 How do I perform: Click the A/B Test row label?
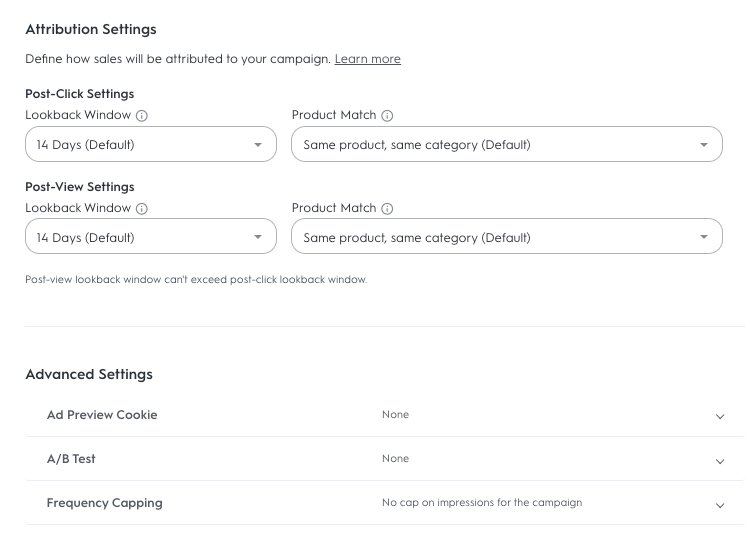coord(71,459)
